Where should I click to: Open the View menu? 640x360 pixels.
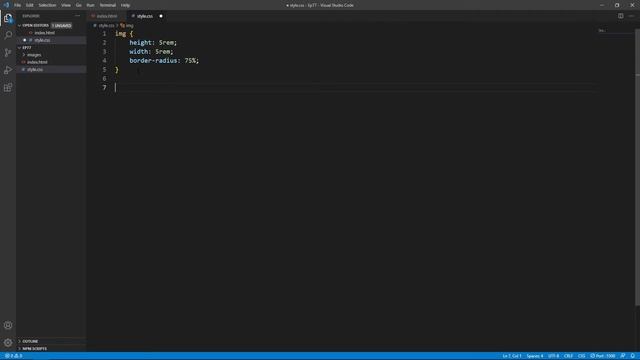66,5
